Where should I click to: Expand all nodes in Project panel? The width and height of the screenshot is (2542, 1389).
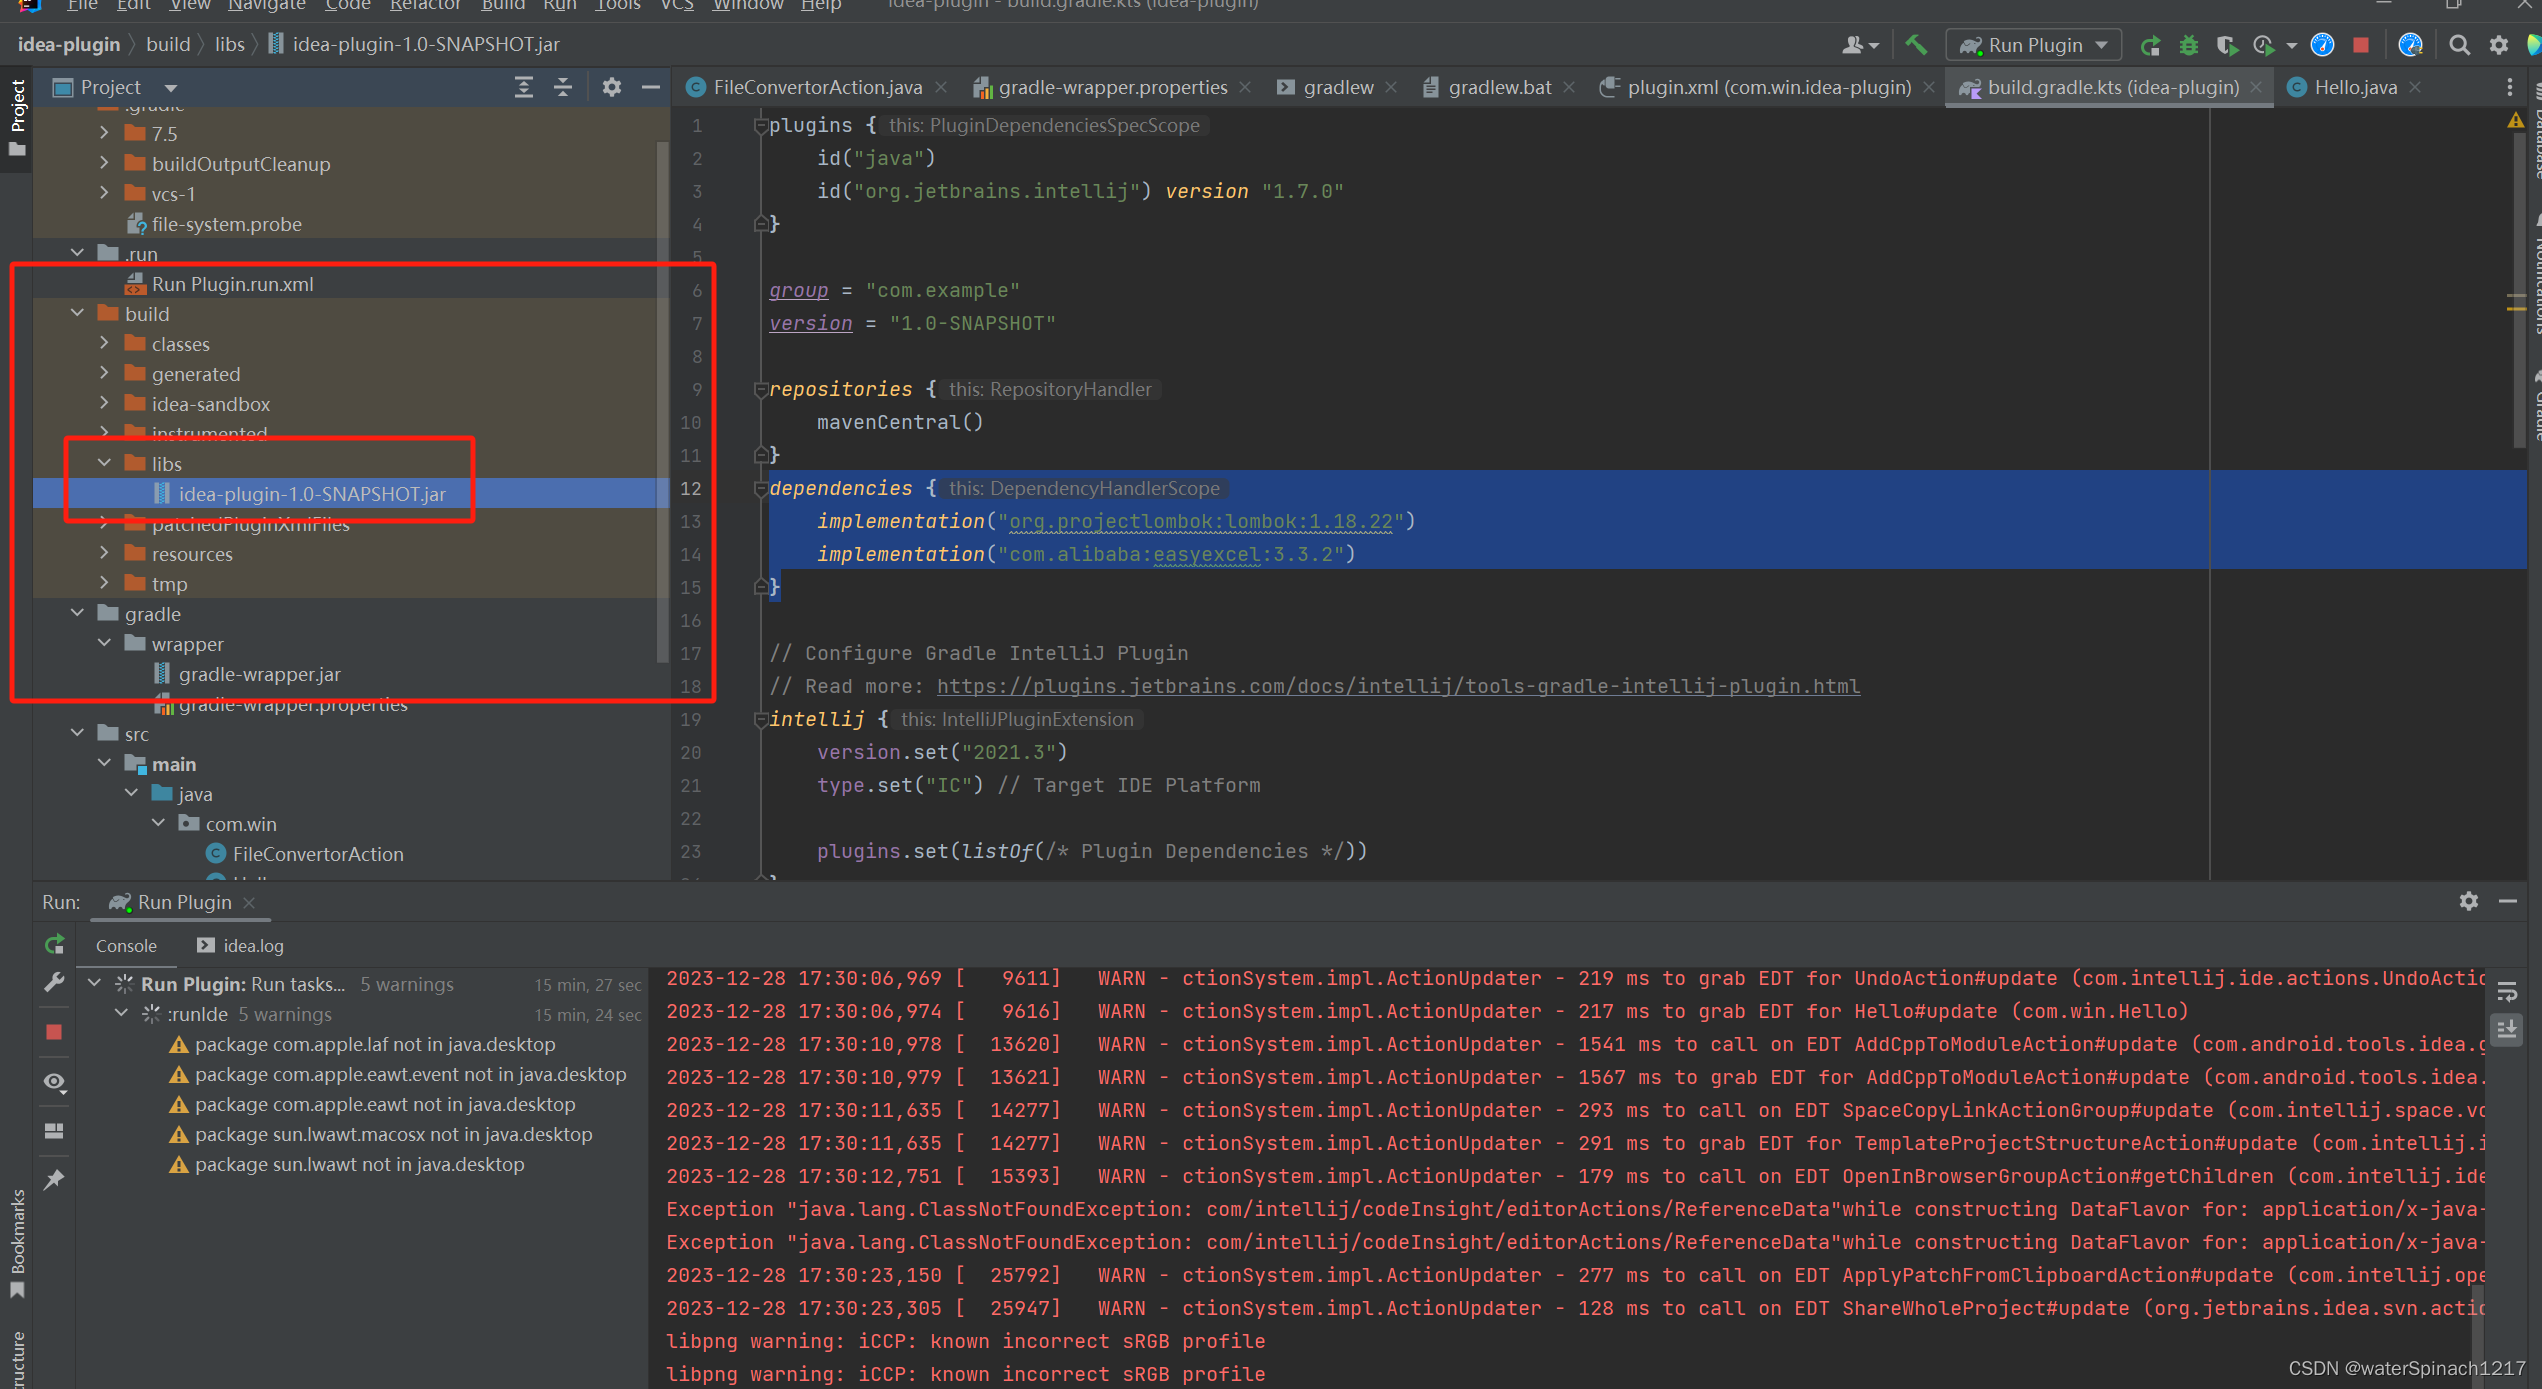coord(524,87)
